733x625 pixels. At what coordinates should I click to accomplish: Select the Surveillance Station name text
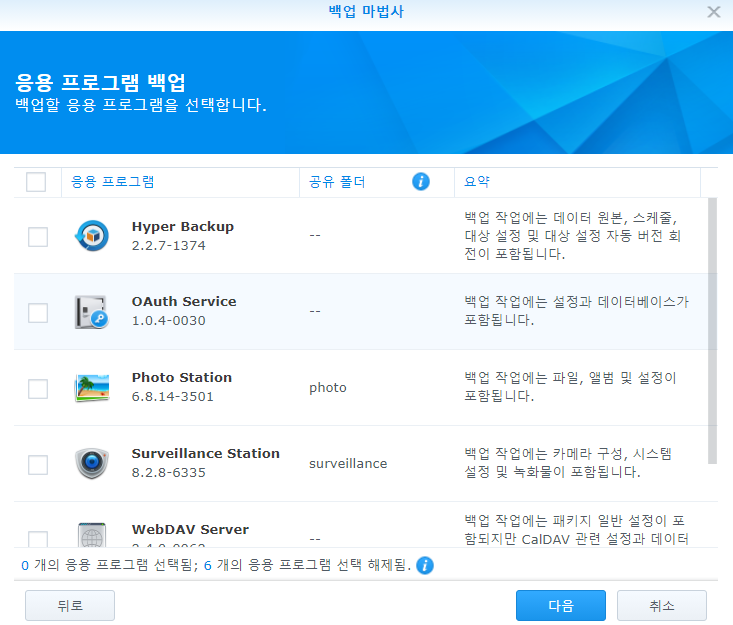[206, 453]
